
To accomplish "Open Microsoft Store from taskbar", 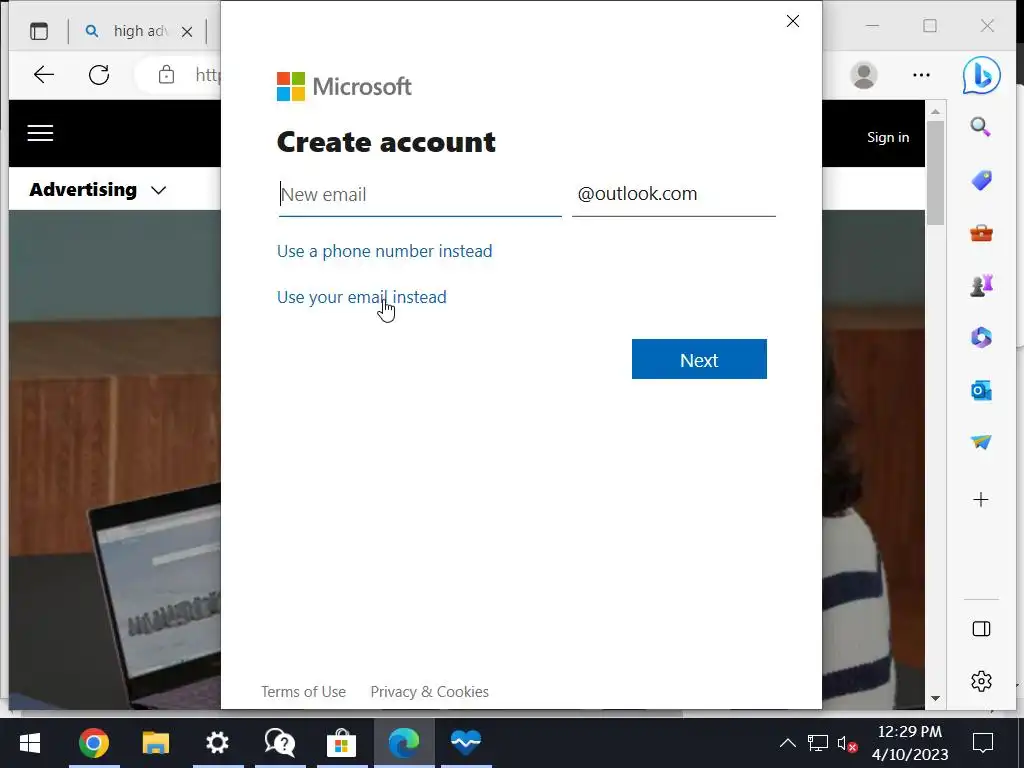I will click(342, 743).
